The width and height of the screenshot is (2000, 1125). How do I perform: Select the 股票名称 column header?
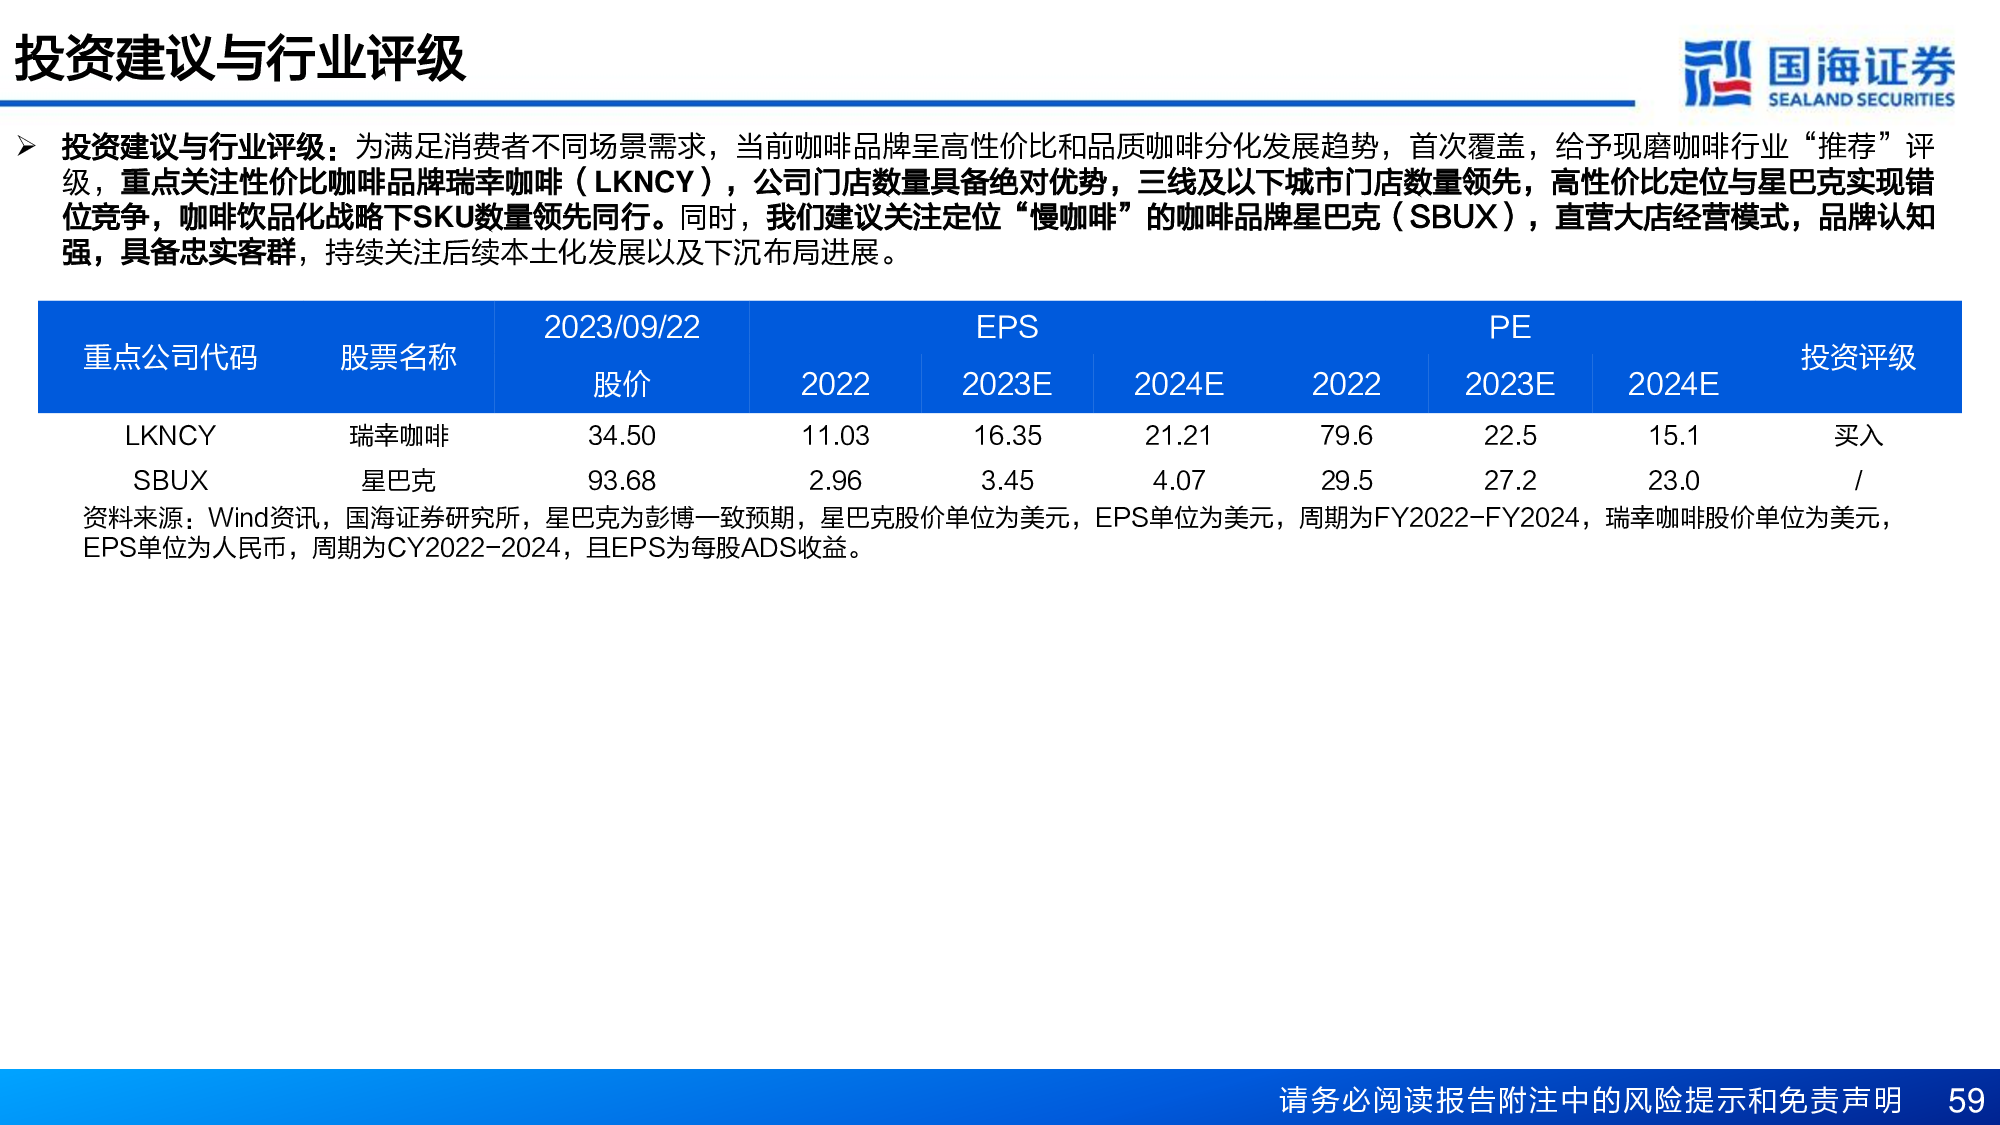click(398, 357)
